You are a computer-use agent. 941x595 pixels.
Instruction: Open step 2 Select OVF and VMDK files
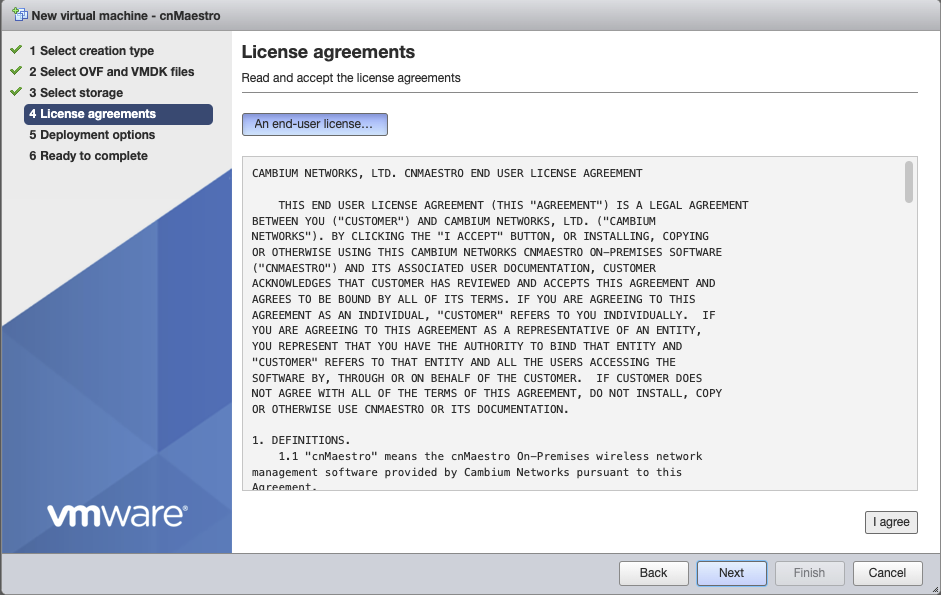(x=111, y=72)
